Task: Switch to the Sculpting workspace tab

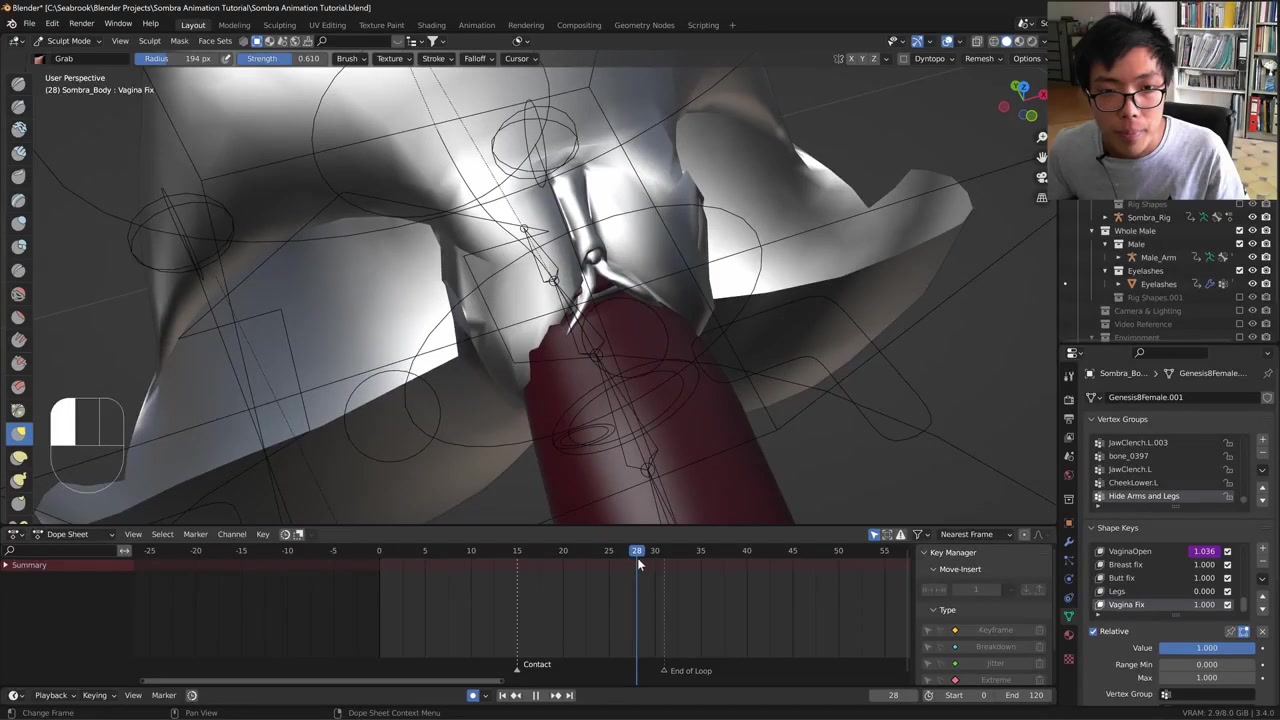Action: 279,25
